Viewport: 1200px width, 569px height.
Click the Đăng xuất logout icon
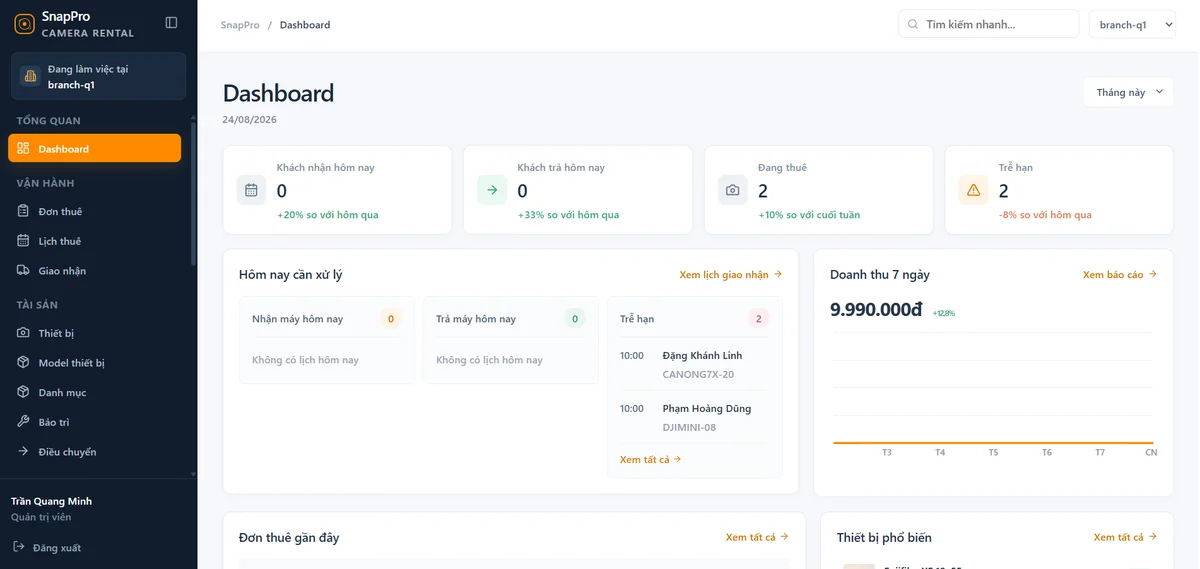click(x=18, y=547)
